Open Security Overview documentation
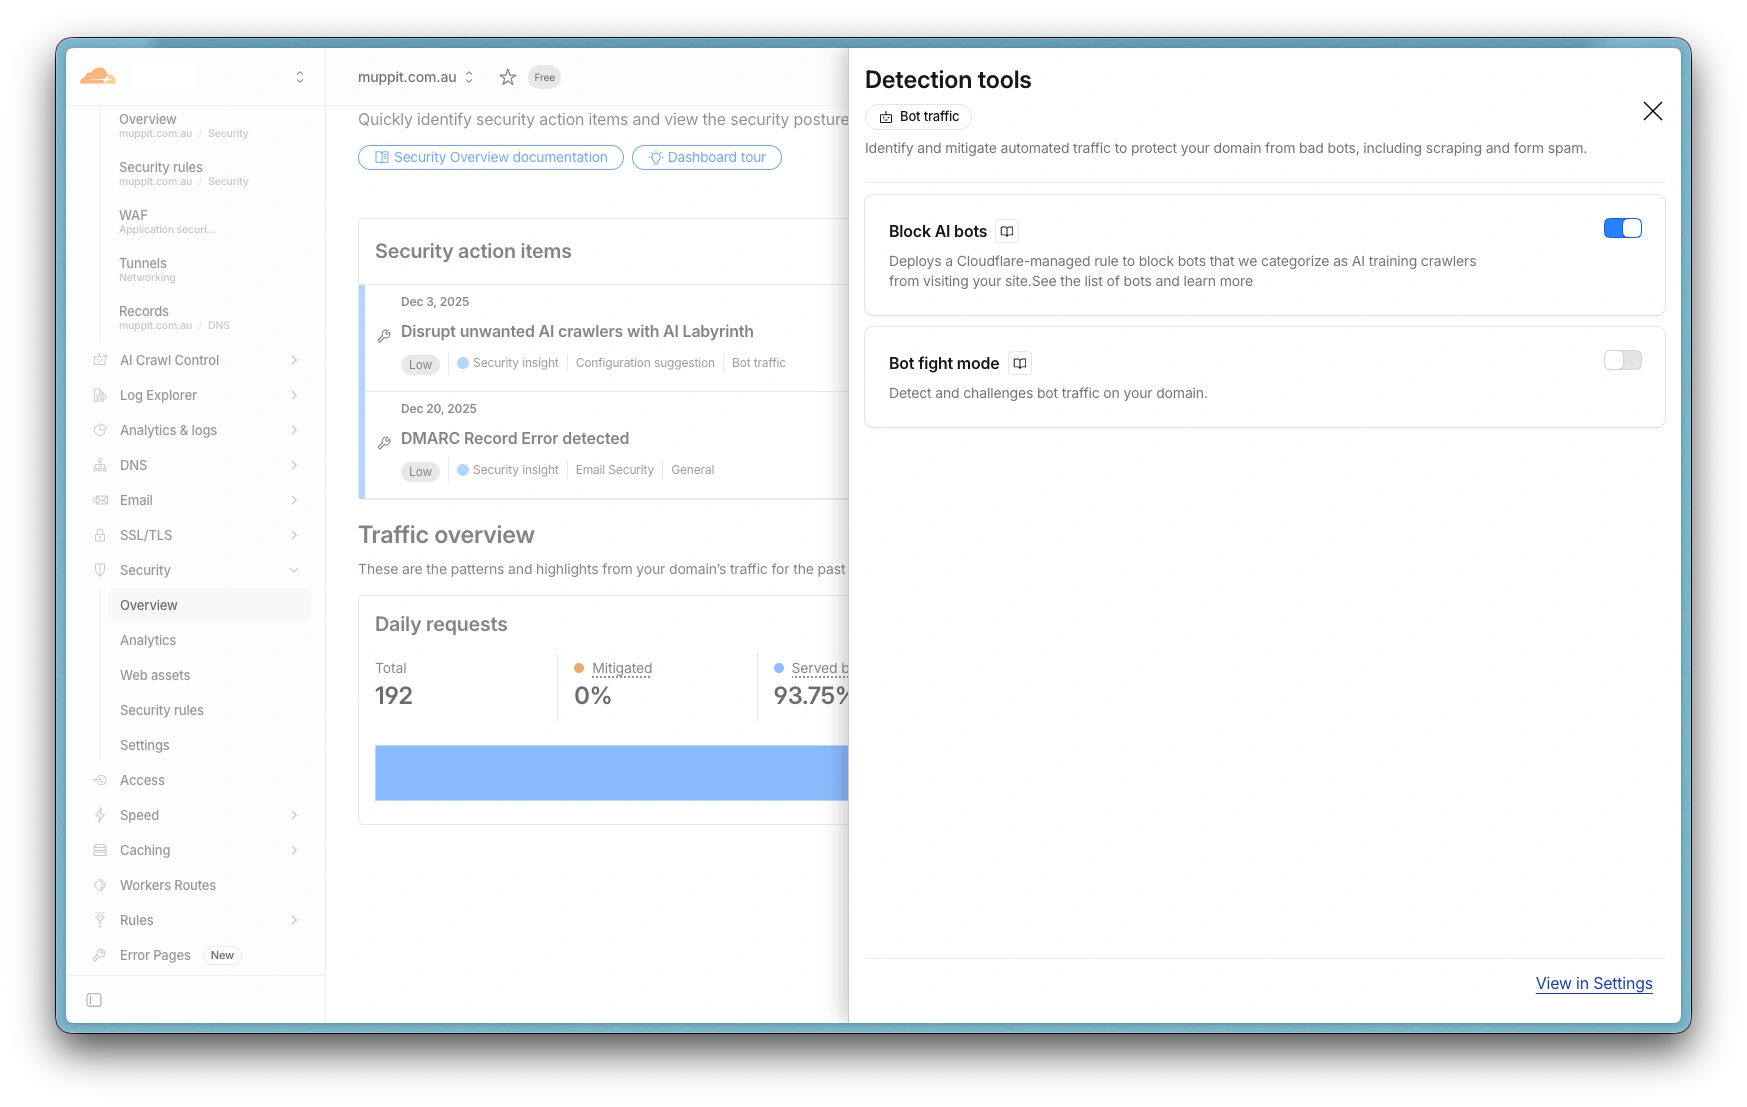 (x=491, y=158)
